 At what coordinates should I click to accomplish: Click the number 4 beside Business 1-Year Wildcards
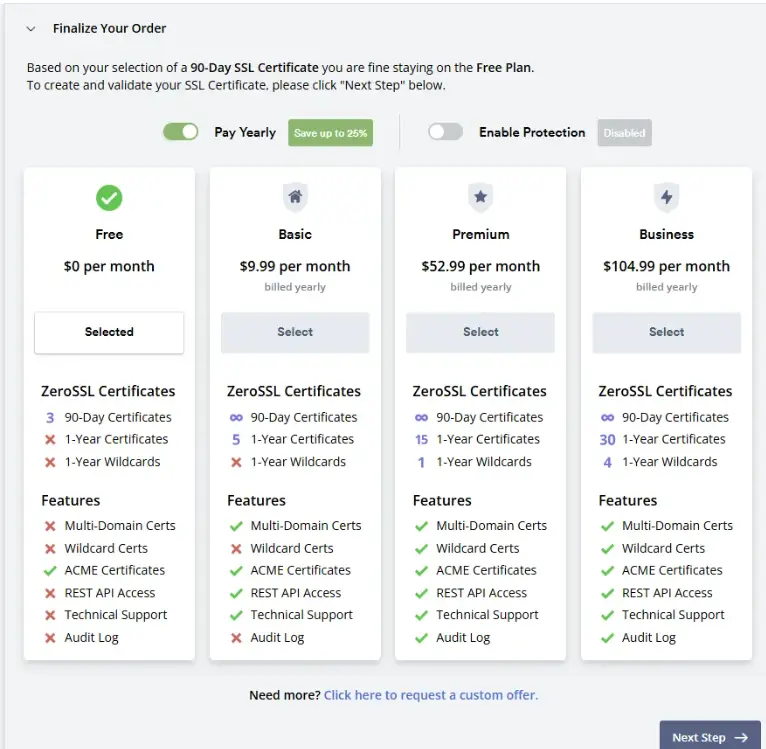coord(607,462)
